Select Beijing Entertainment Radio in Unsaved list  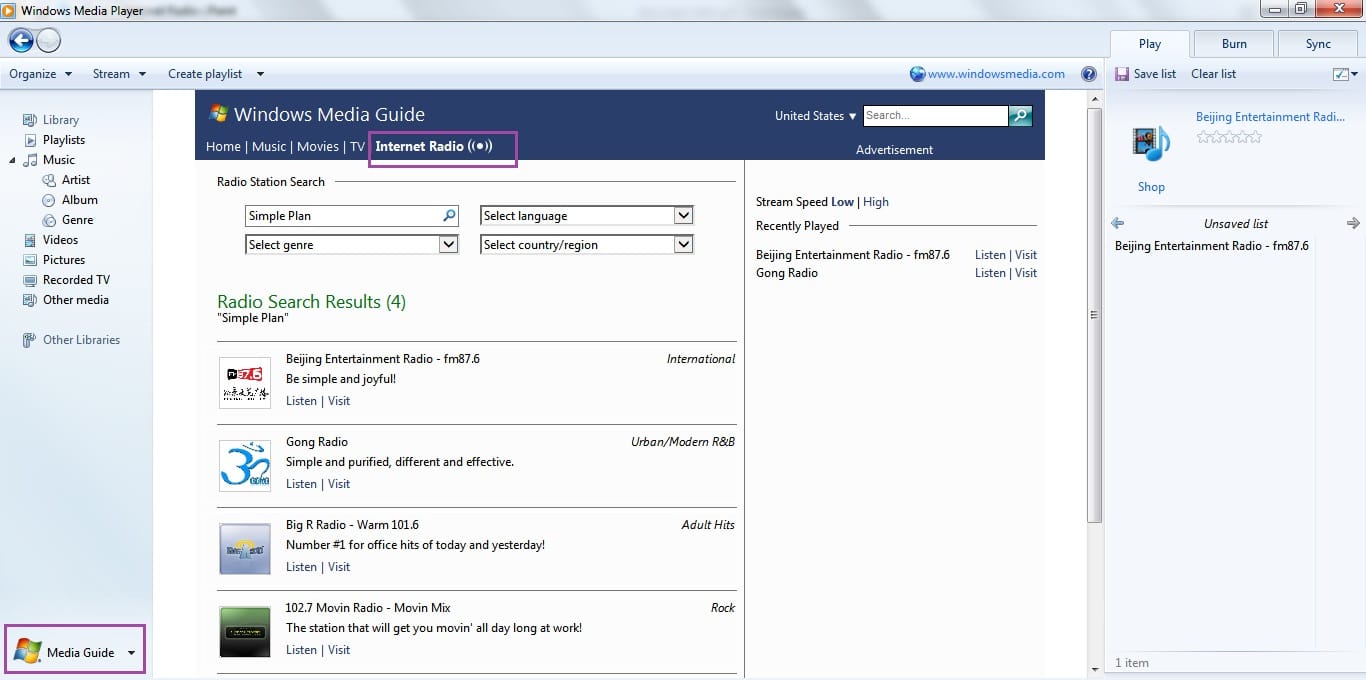click(1211, 246)
